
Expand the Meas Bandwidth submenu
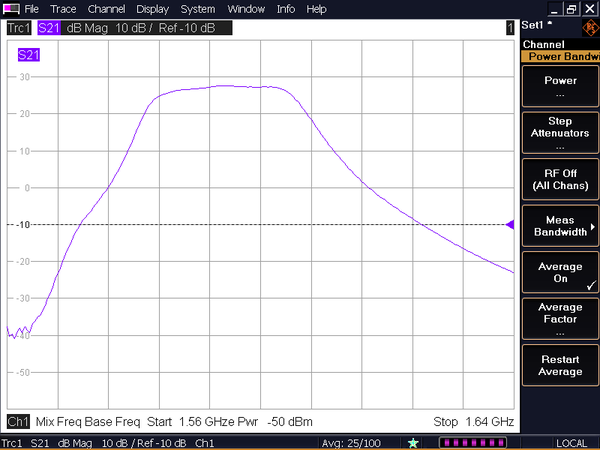[560, 226]
